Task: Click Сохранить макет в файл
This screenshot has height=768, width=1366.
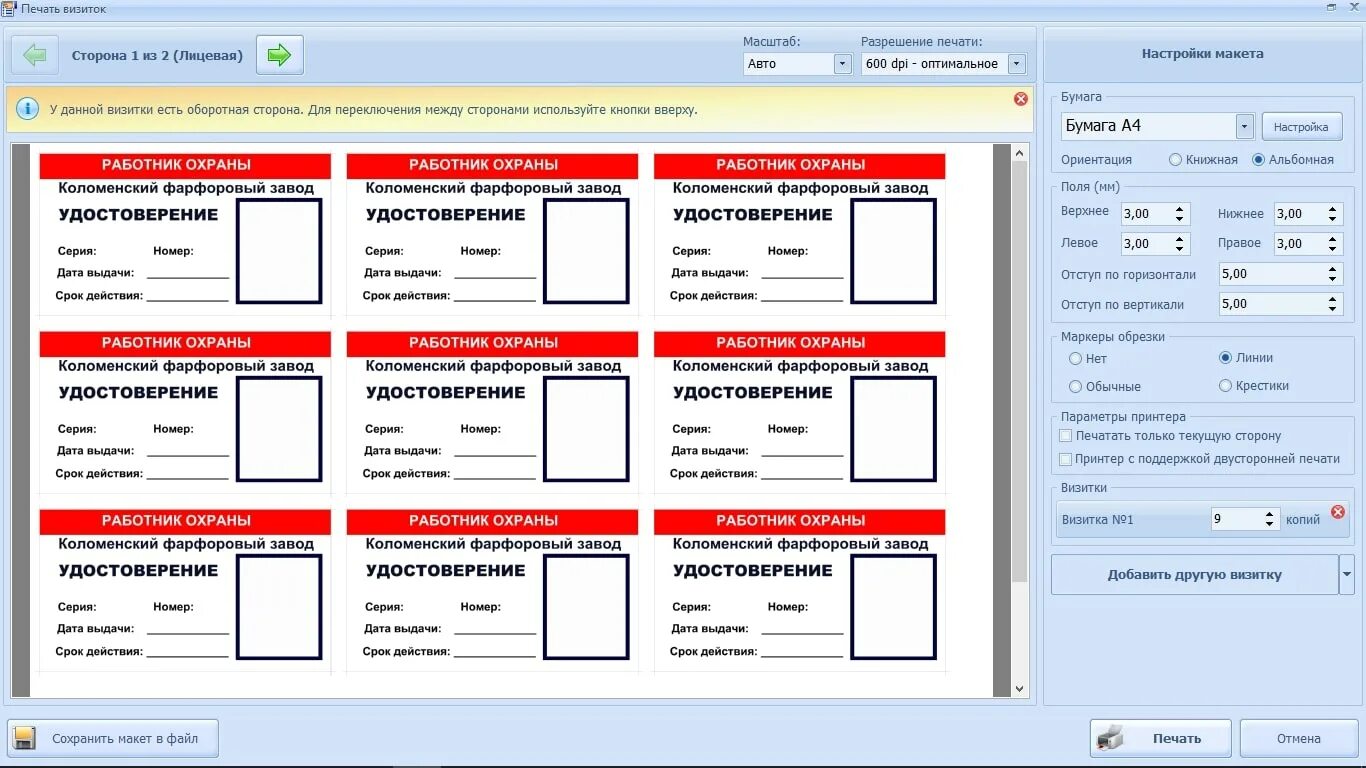Action: tap(113, 739)
